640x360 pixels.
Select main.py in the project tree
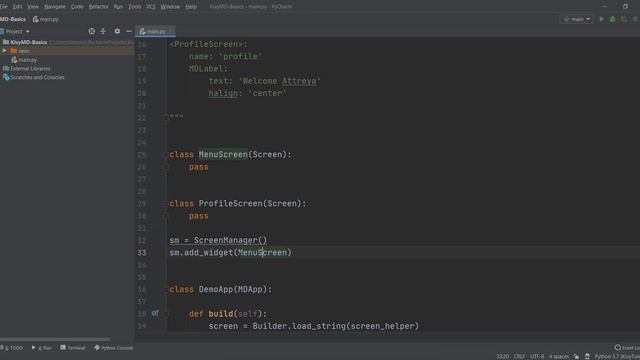pyautogui.click(x=24, y=60)
